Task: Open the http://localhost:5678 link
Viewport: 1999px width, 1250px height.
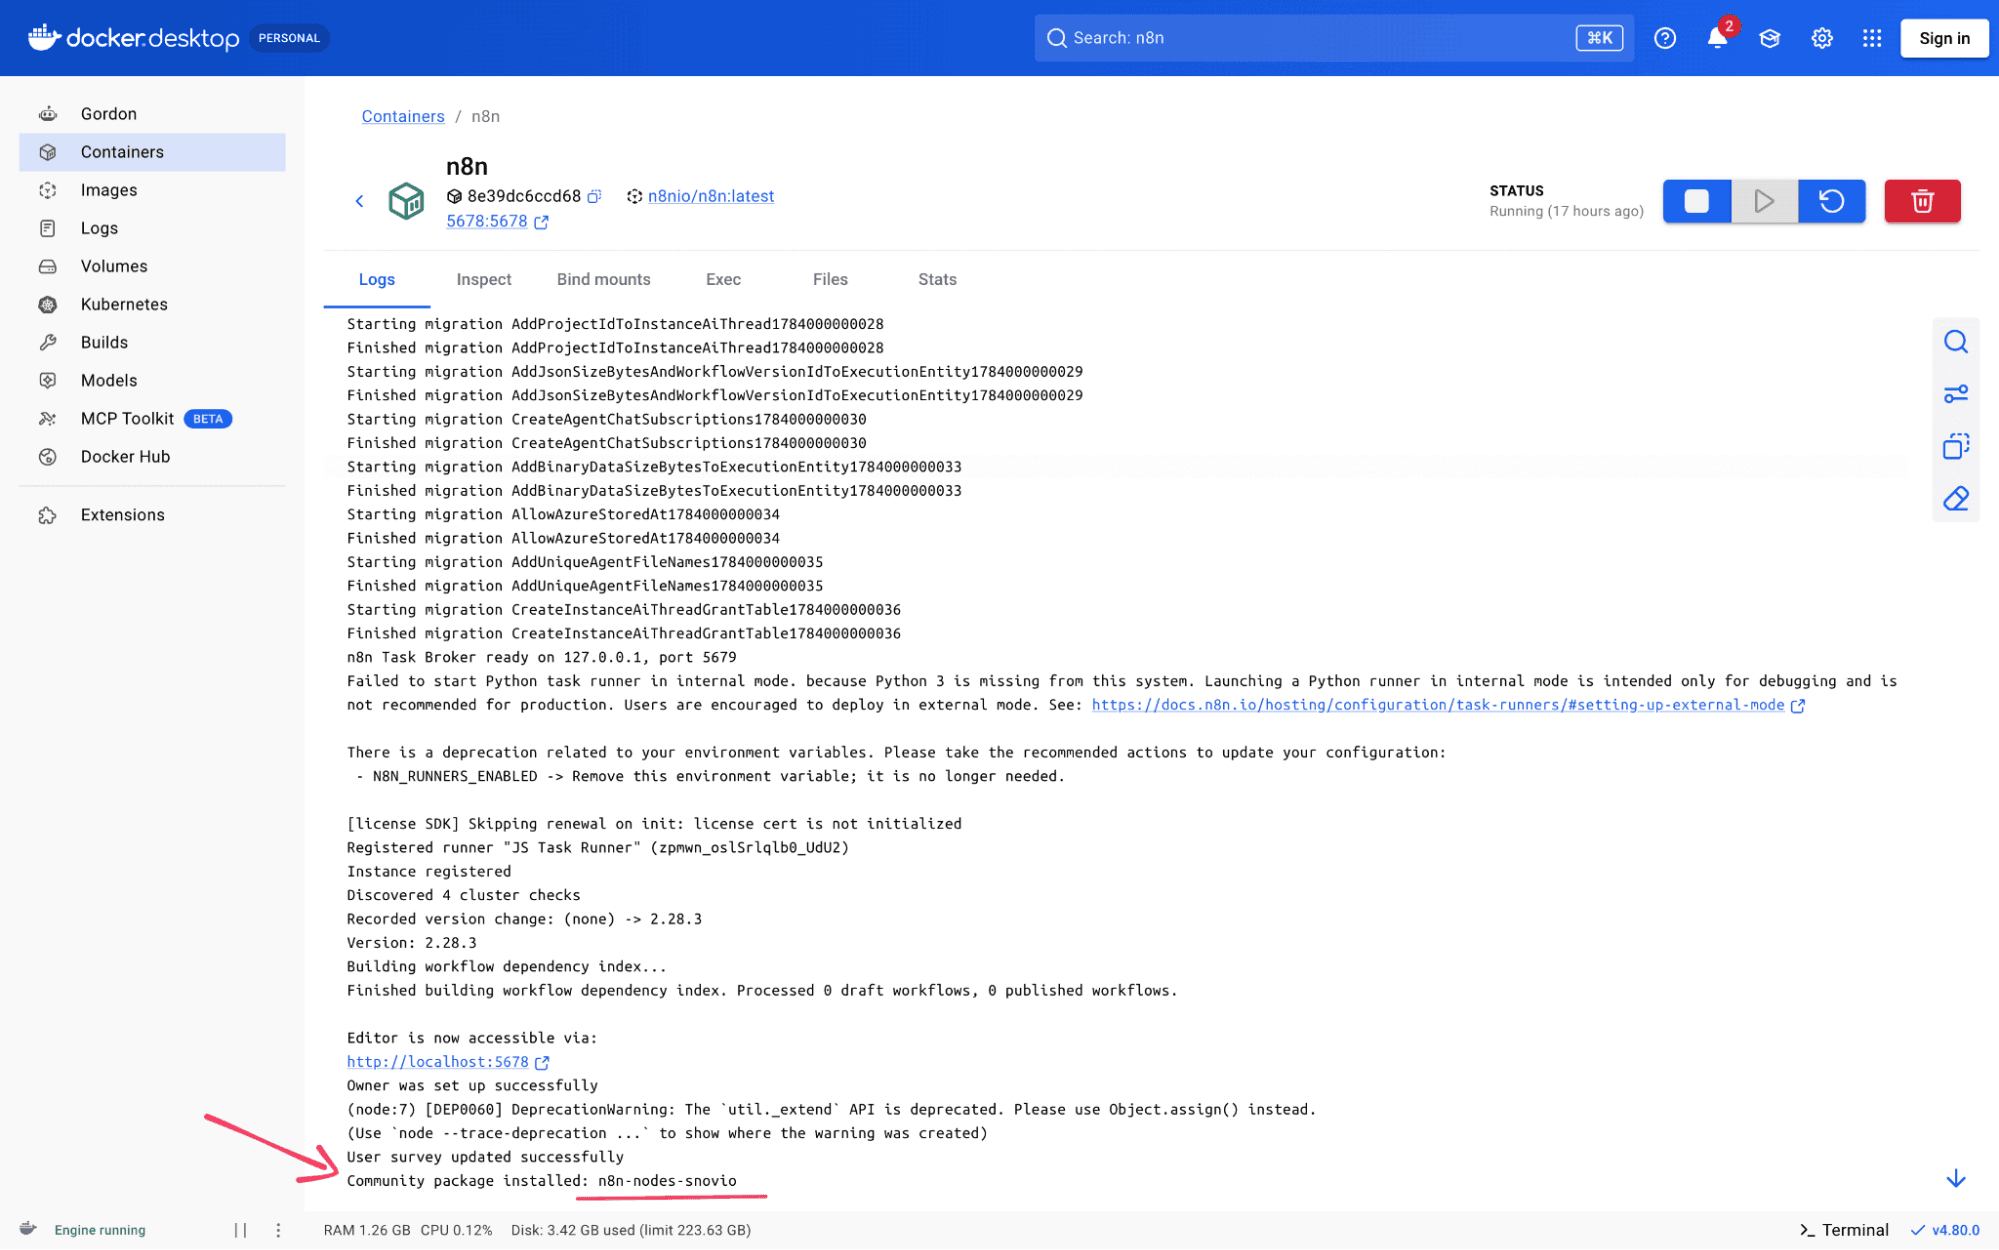Action: [438, 1062]
